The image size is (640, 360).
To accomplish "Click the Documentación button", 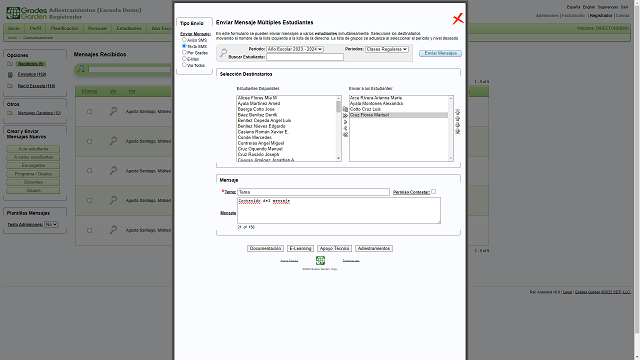I will click(x=265, y=249).
